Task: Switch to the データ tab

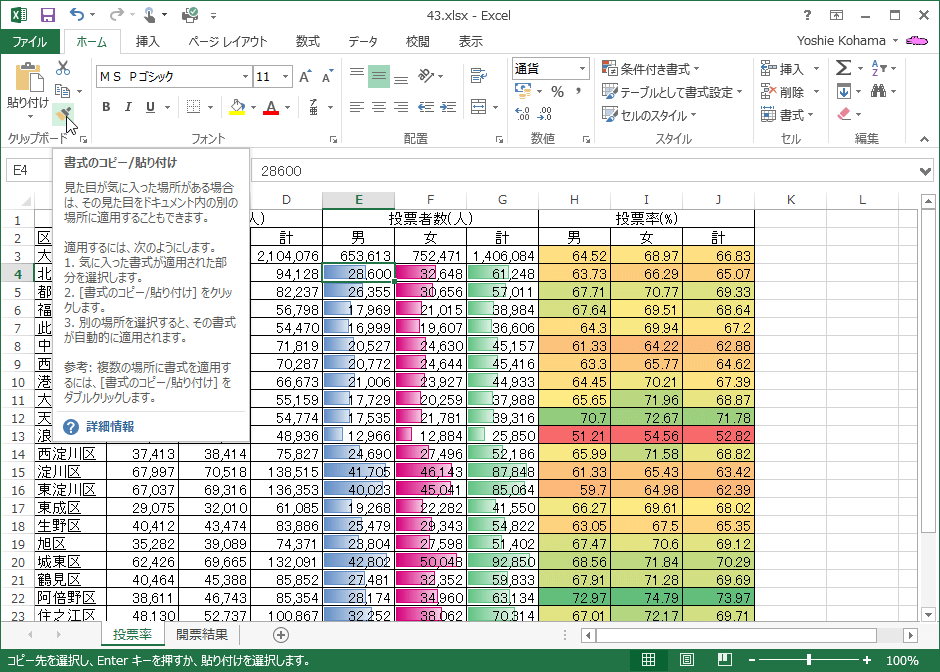Action: coord(363,41)
